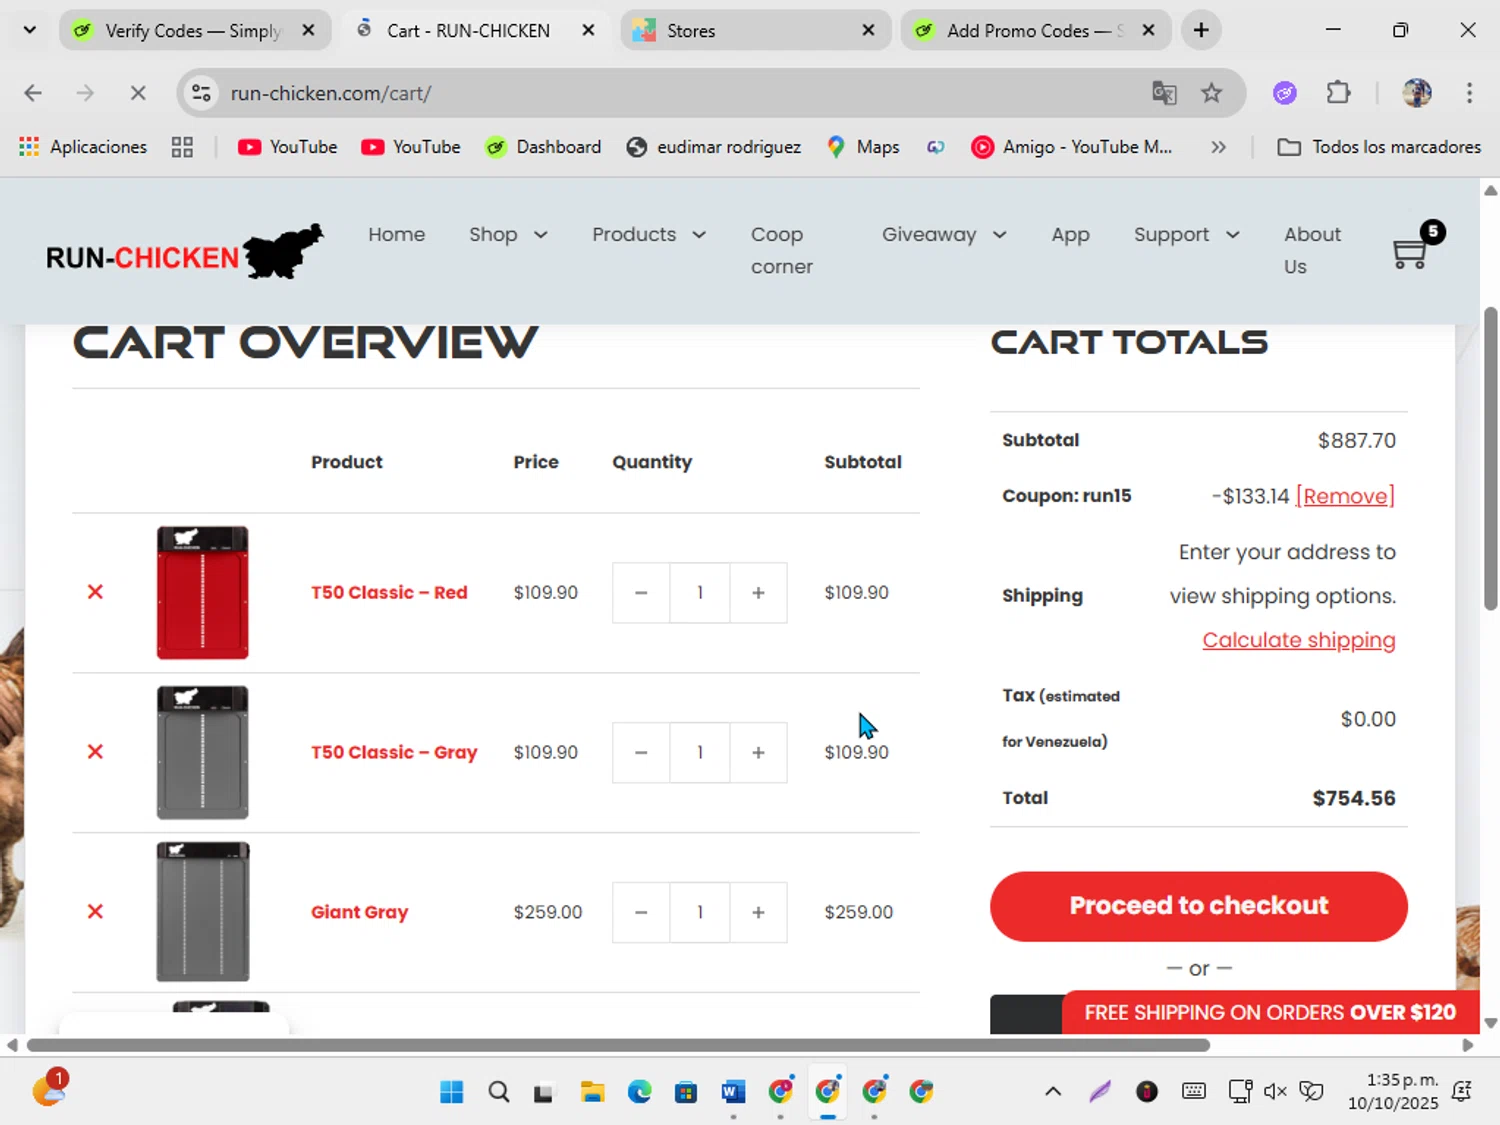
Task: Switch to the Stores tab
Action: point(754,30)
